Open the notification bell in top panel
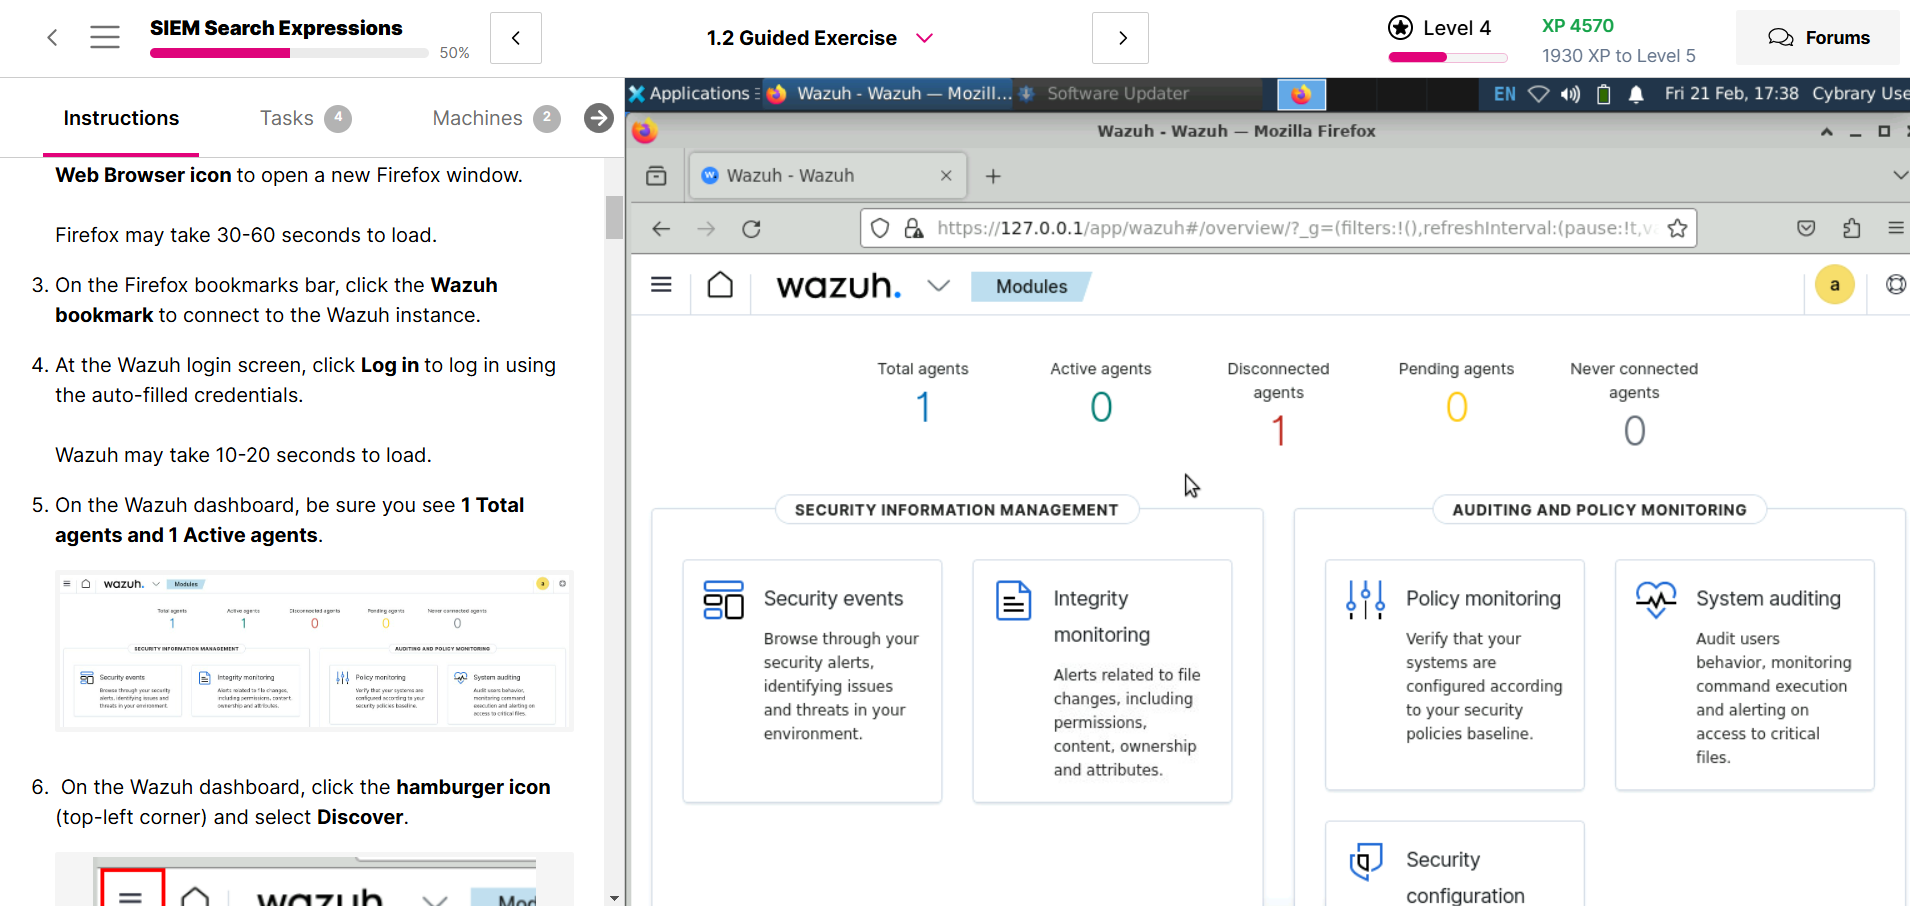Viewport: 1910px width, 906px height. (1636, 94)
